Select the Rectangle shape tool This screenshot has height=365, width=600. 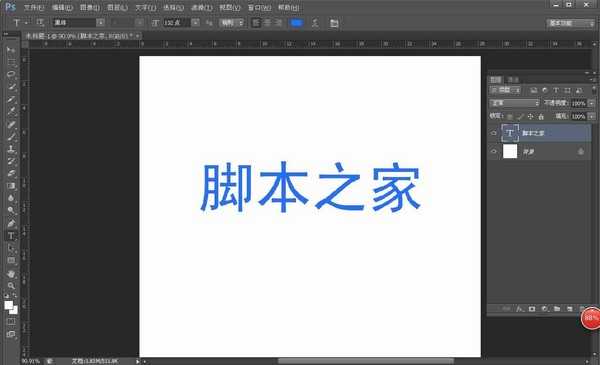pyautogui.click(x=11, y=261)
